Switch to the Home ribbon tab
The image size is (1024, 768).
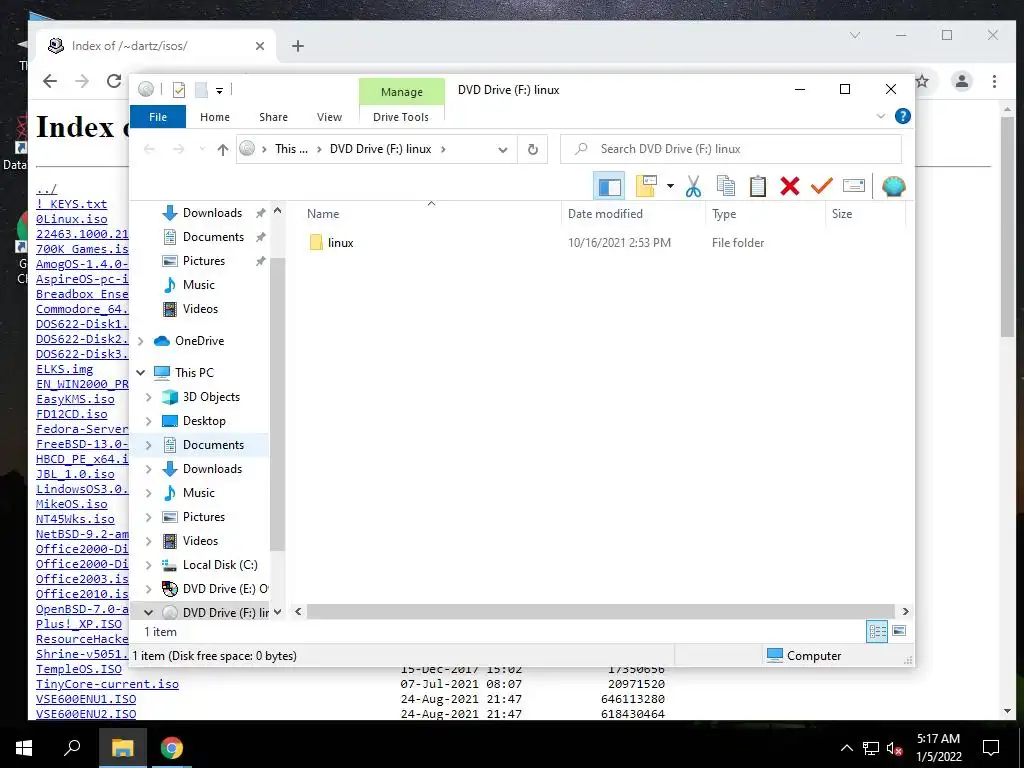215,117
